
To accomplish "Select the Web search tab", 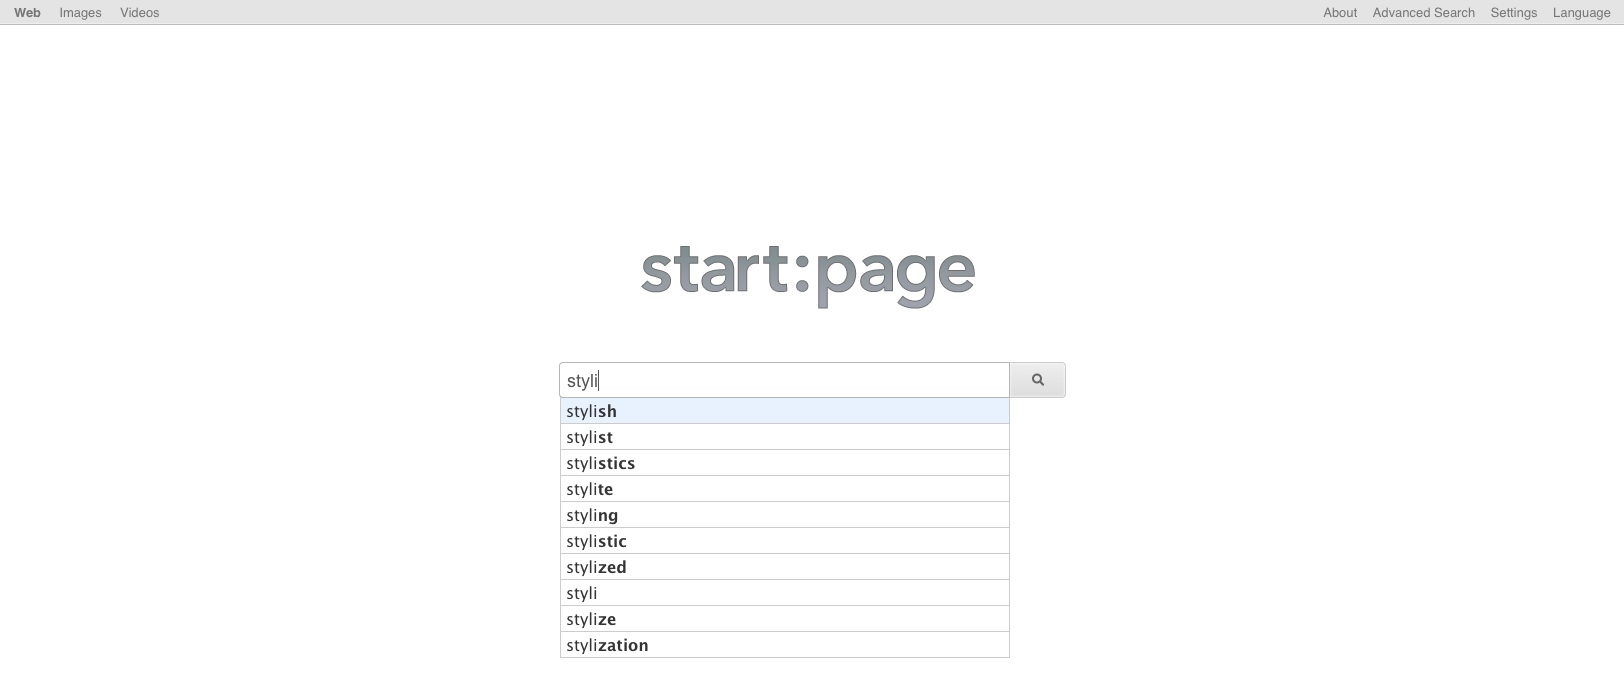I will (x=26, y=12).
